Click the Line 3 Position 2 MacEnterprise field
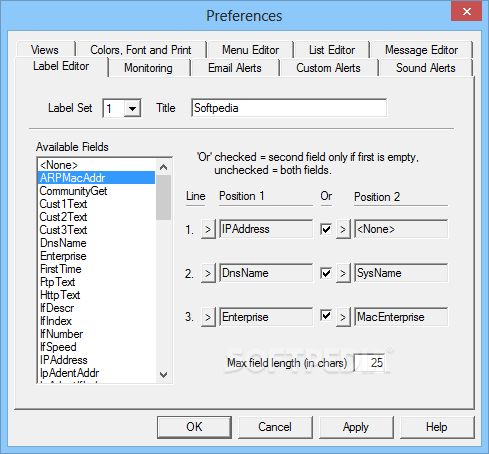 click(x=401, y=317)
